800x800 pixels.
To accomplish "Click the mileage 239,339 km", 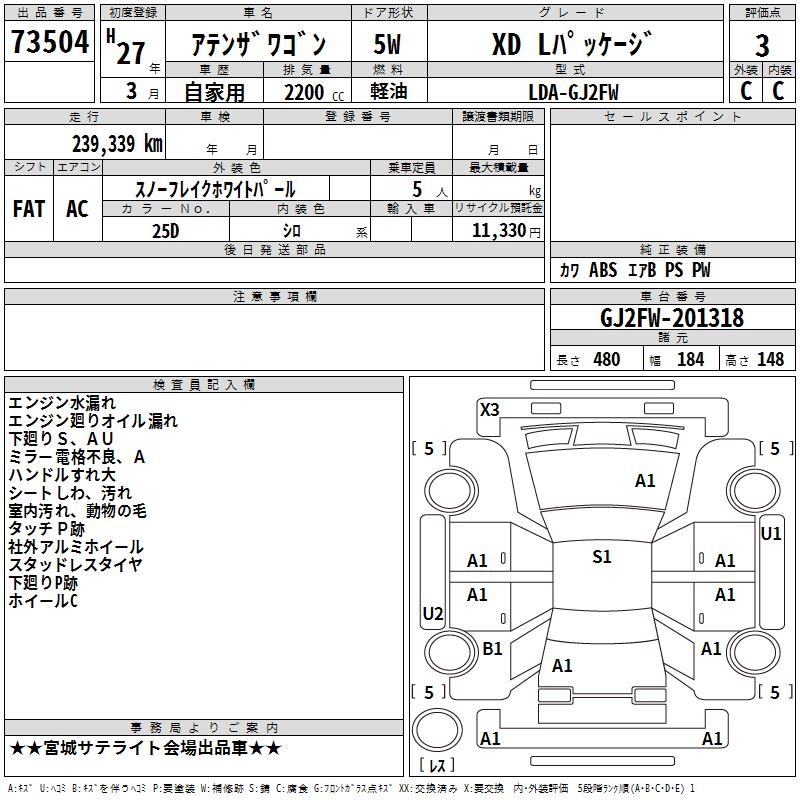I will (117, 143).
